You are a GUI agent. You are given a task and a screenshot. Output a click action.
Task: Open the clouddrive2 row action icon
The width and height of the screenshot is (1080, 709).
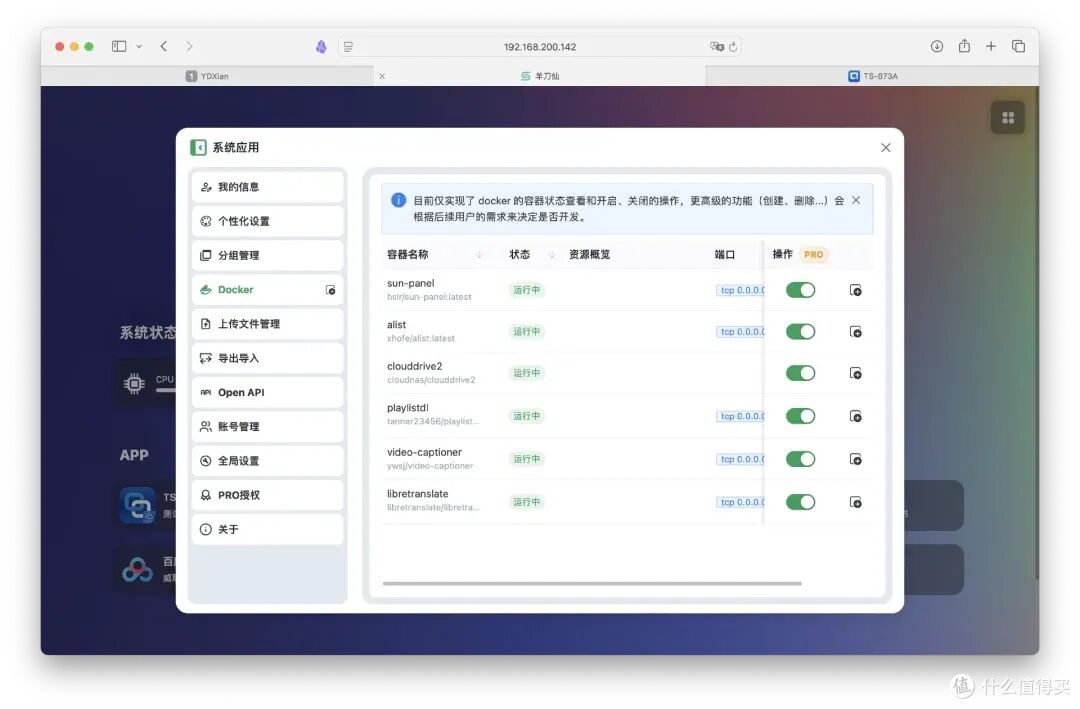click(x=855, y=373)
